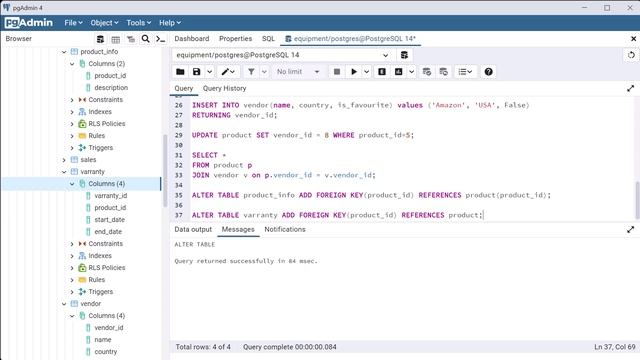The width and height of the screenshot is (640, 360).
Task: Open the Macros list icon
Action: click(x=465, y=72)
